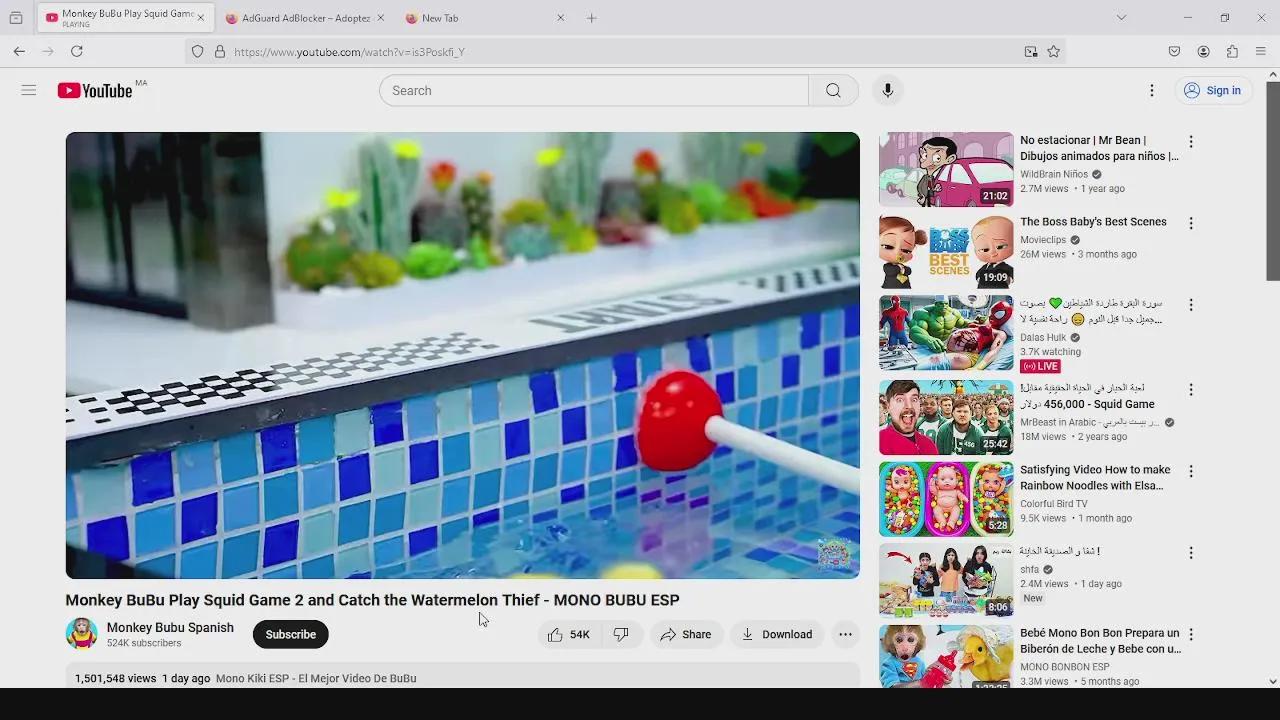Open YouTube settings three-dot menu
The image size is (1280, 720).
point(1151,90)
